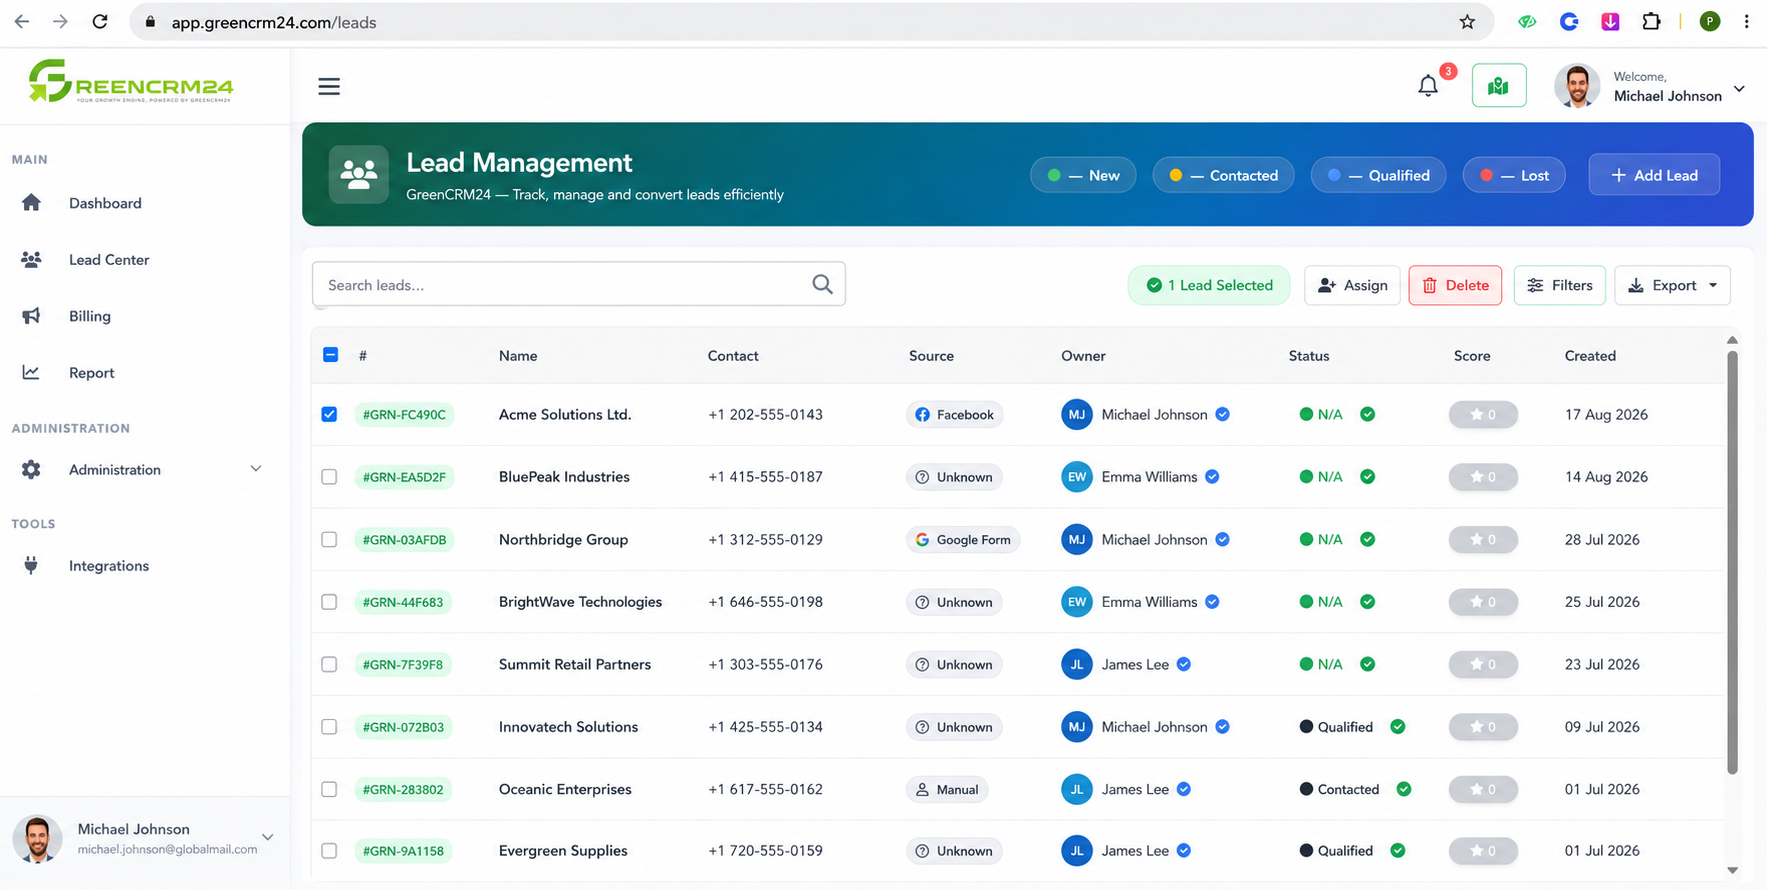
Task: Click phone +1 617-555-0162
Action: [x=765, y=789]
